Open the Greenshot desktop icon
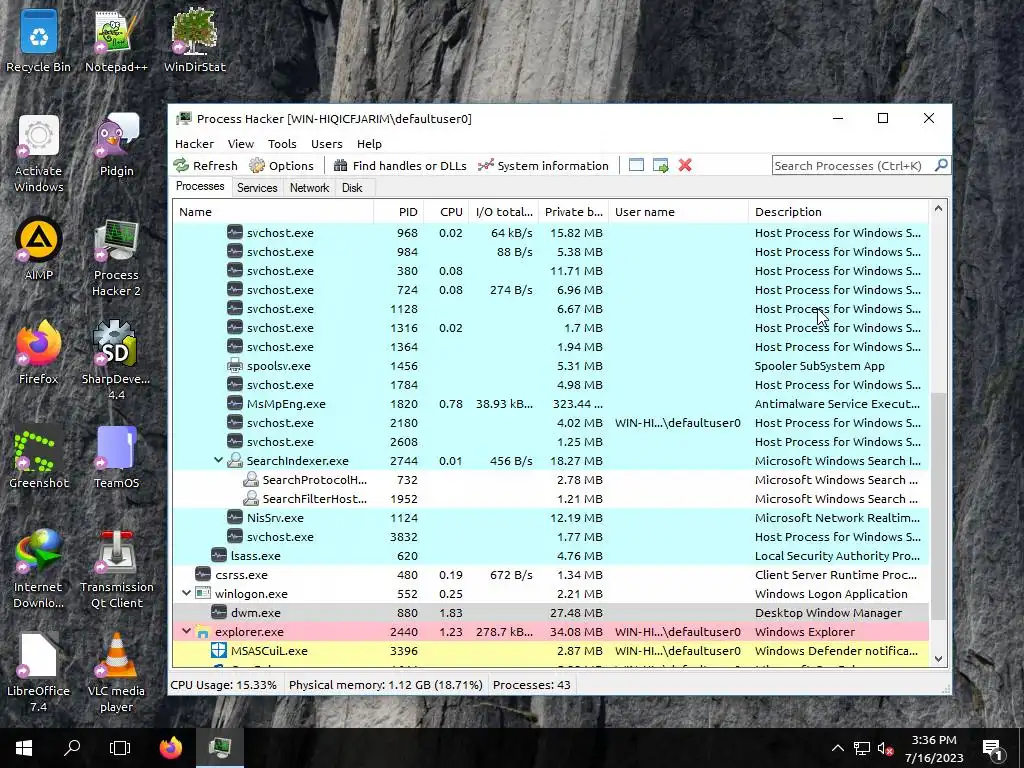Image resolution: width=1024 pixels, height=768 pixels. 39,457
